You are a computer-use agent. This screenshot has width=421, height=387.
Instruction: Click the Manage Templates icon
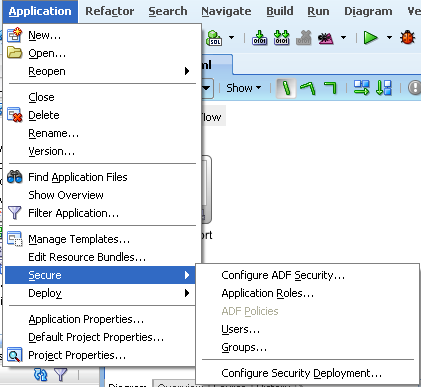tap(14, 239)
